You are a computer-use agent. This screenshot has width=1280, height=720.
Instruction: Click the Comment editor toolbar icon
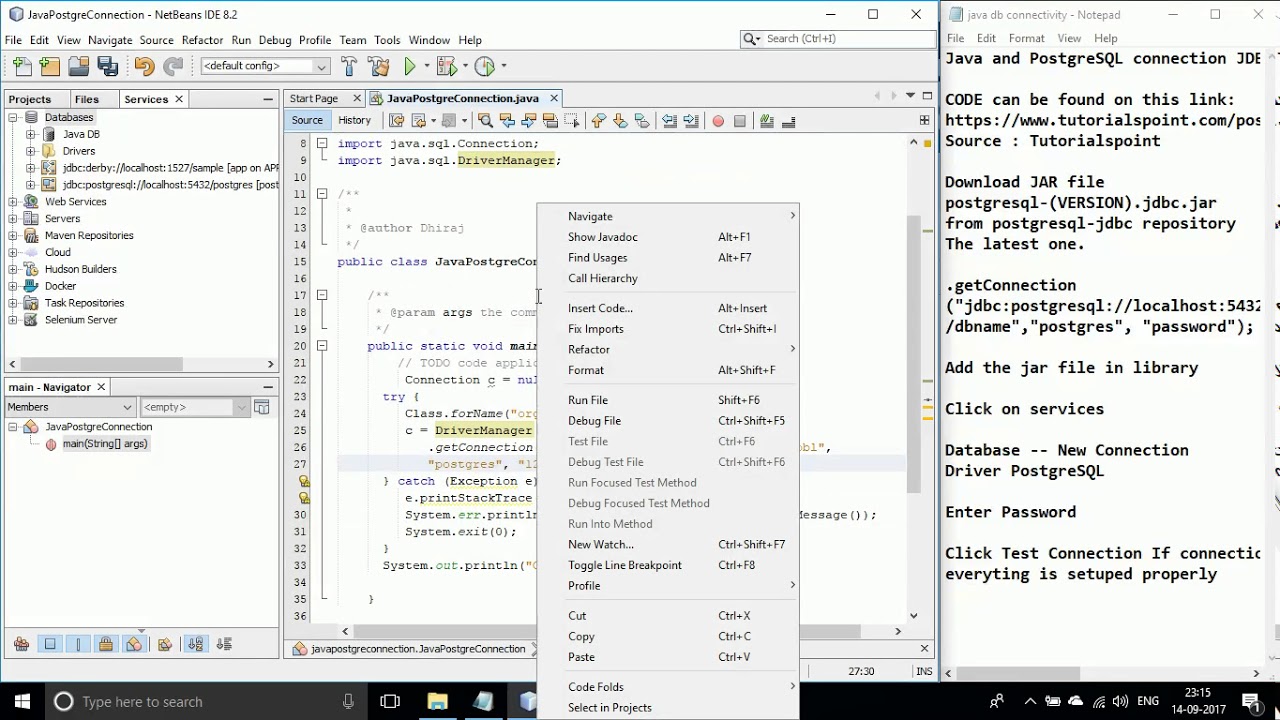point(767,121)
